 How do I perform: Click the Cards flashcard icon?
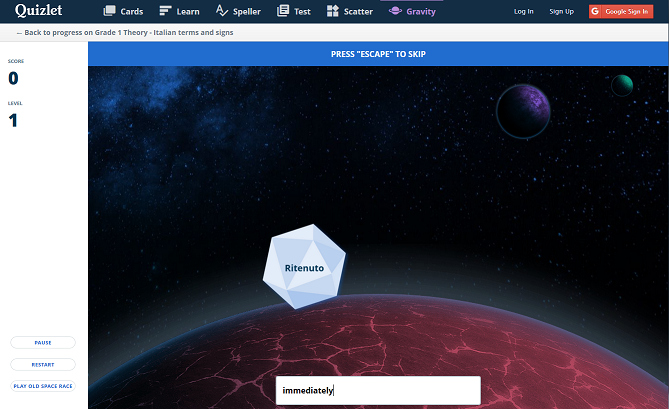110,11
